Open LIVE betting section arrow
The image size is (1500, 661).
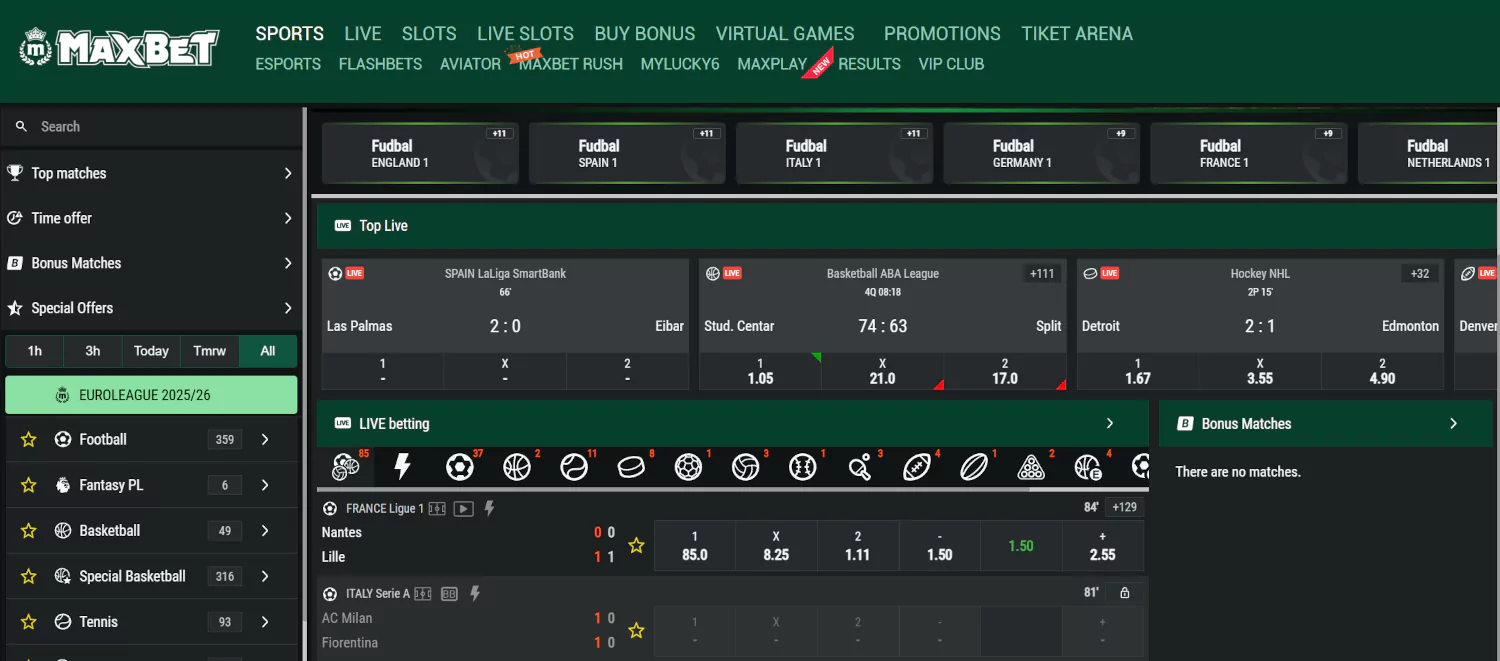coord(1110,423)
